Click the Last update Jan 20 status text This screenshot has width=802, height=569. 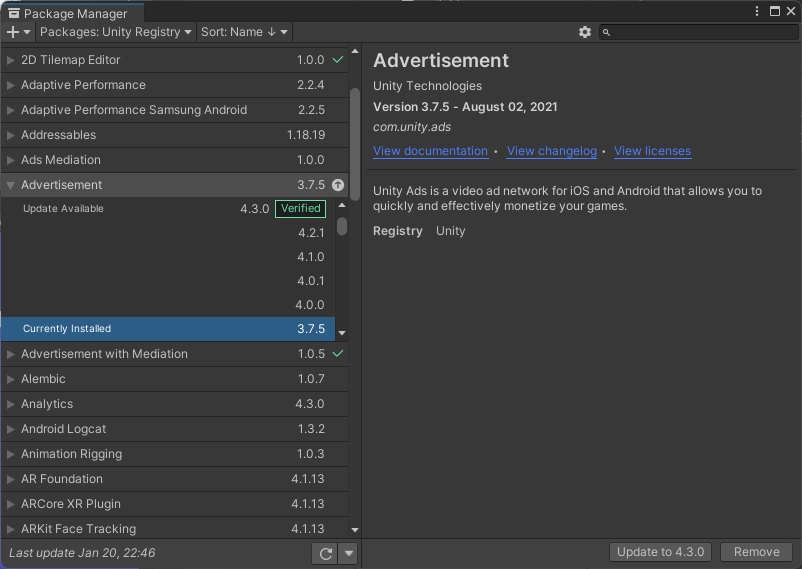82,553
